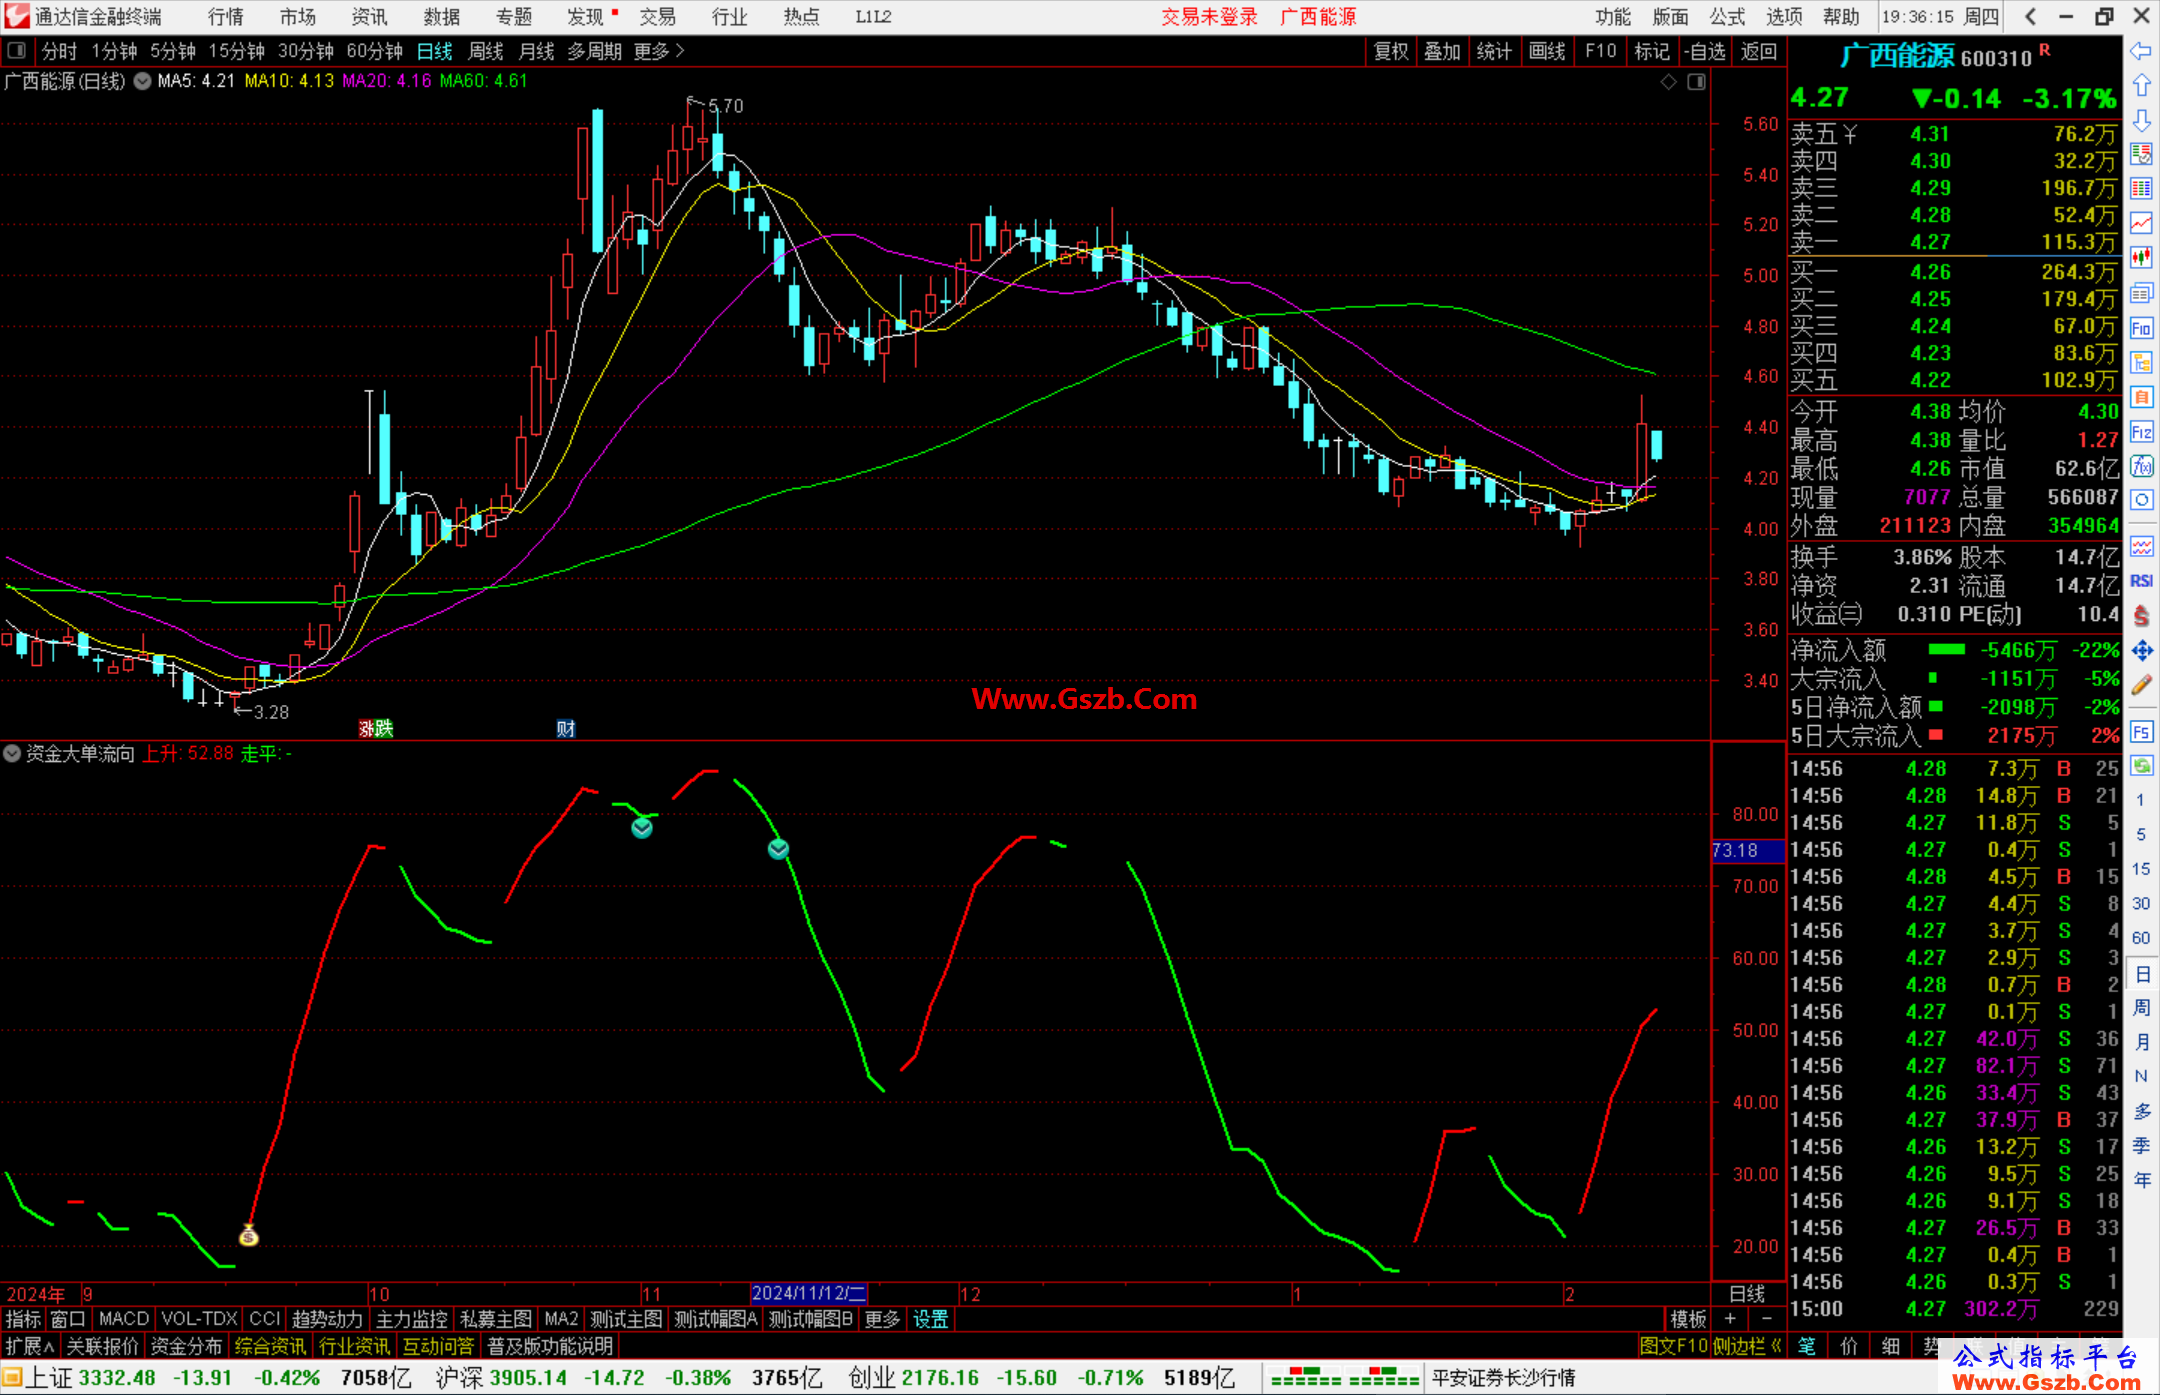Click the 返回 button
The width and height of the screenshot is (2160, 1395).
pos(1758,51)
